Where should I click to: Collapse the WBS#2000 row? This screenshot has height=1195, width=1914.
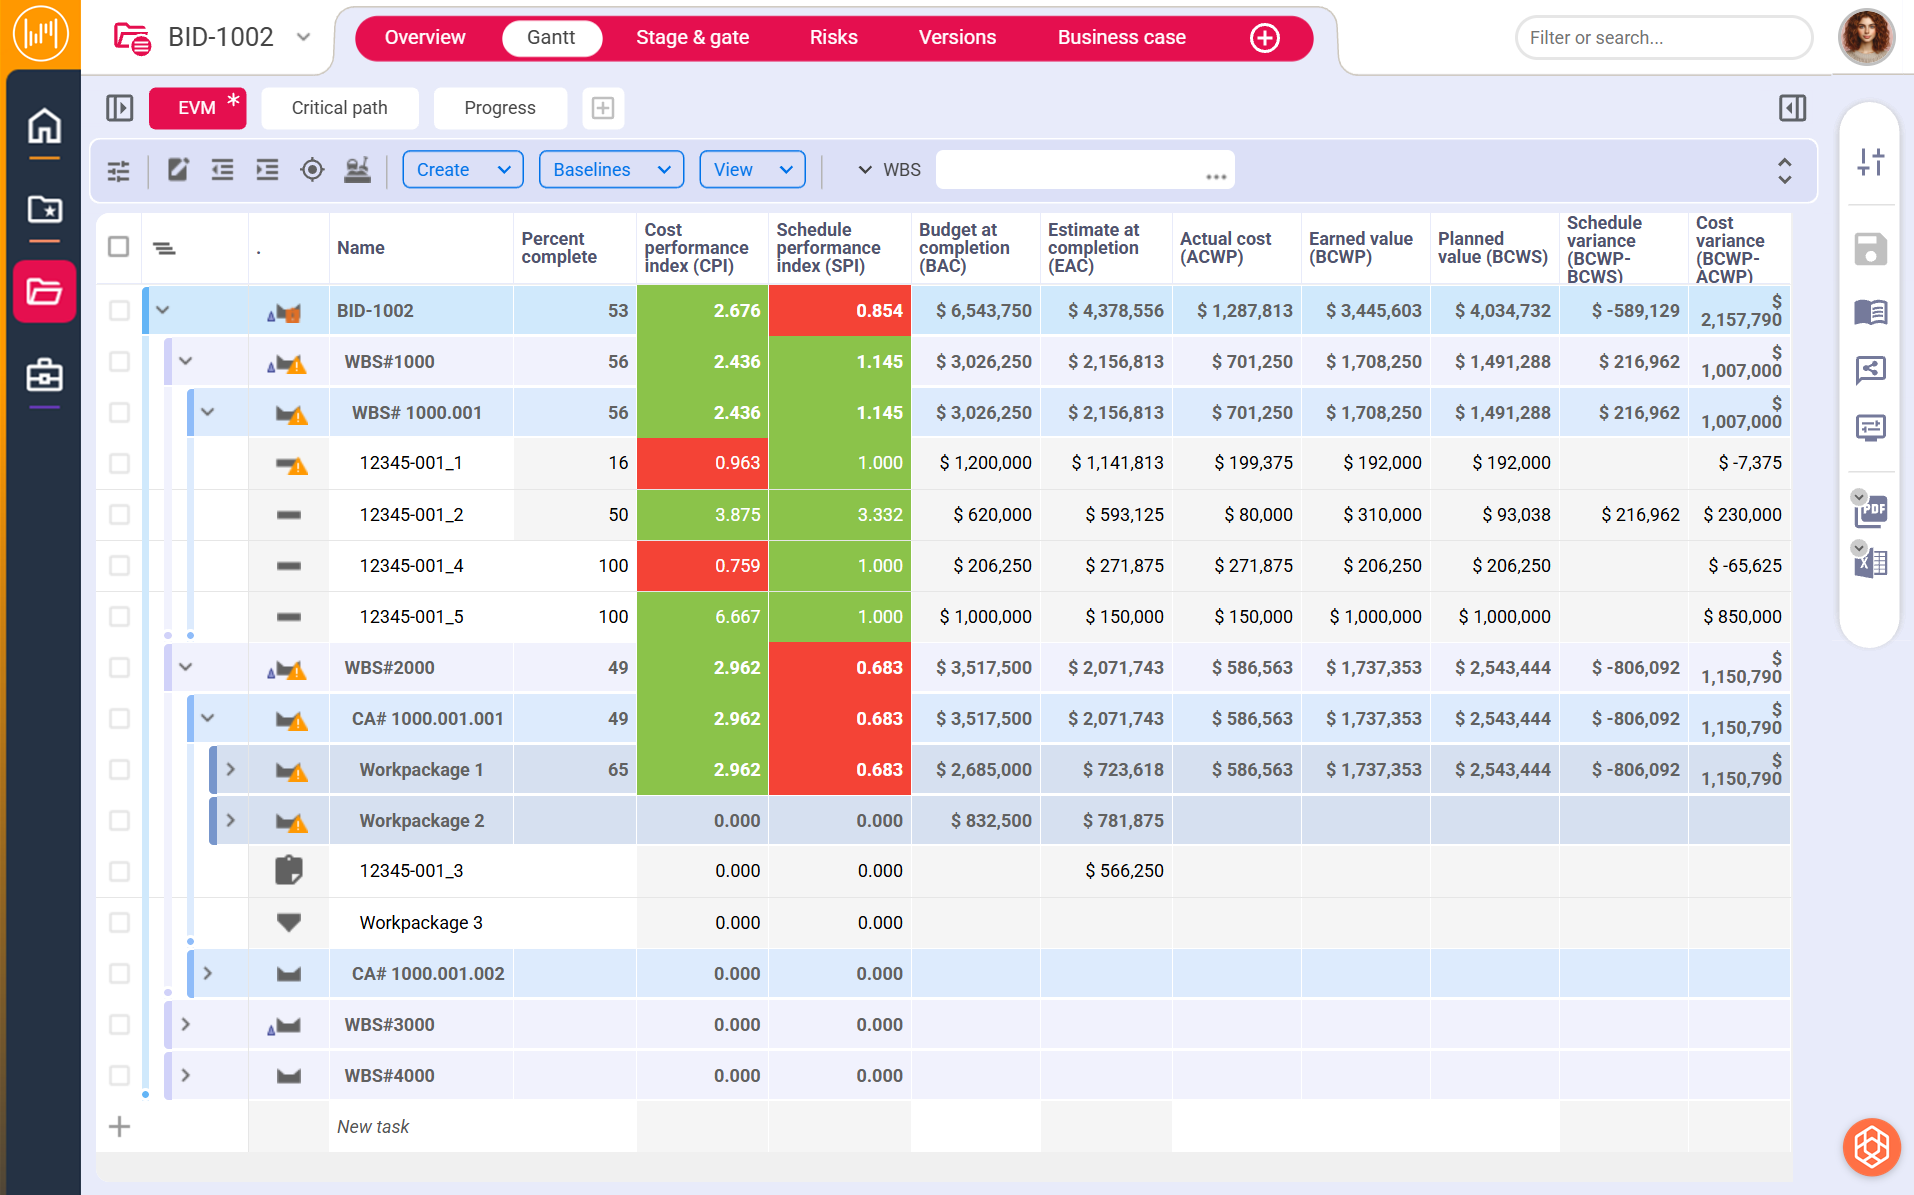[x=186, y=668]
